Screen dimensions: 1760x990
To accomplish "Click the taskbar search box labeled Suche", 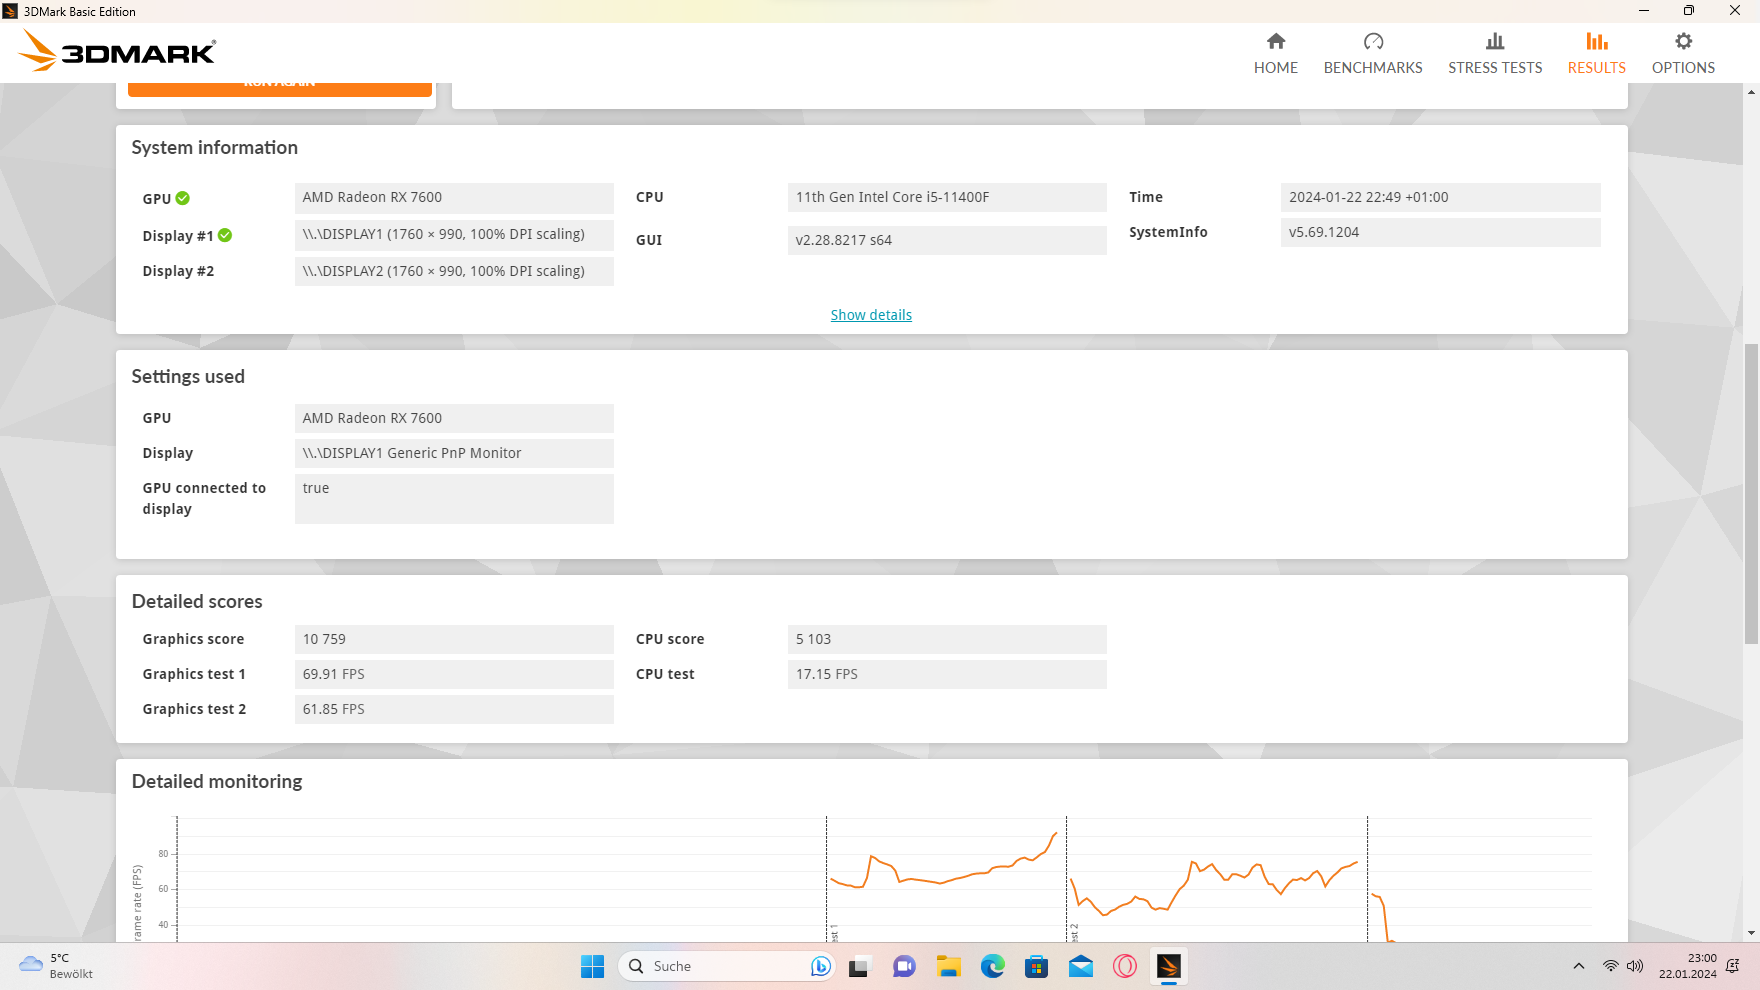I will point(727,966).
